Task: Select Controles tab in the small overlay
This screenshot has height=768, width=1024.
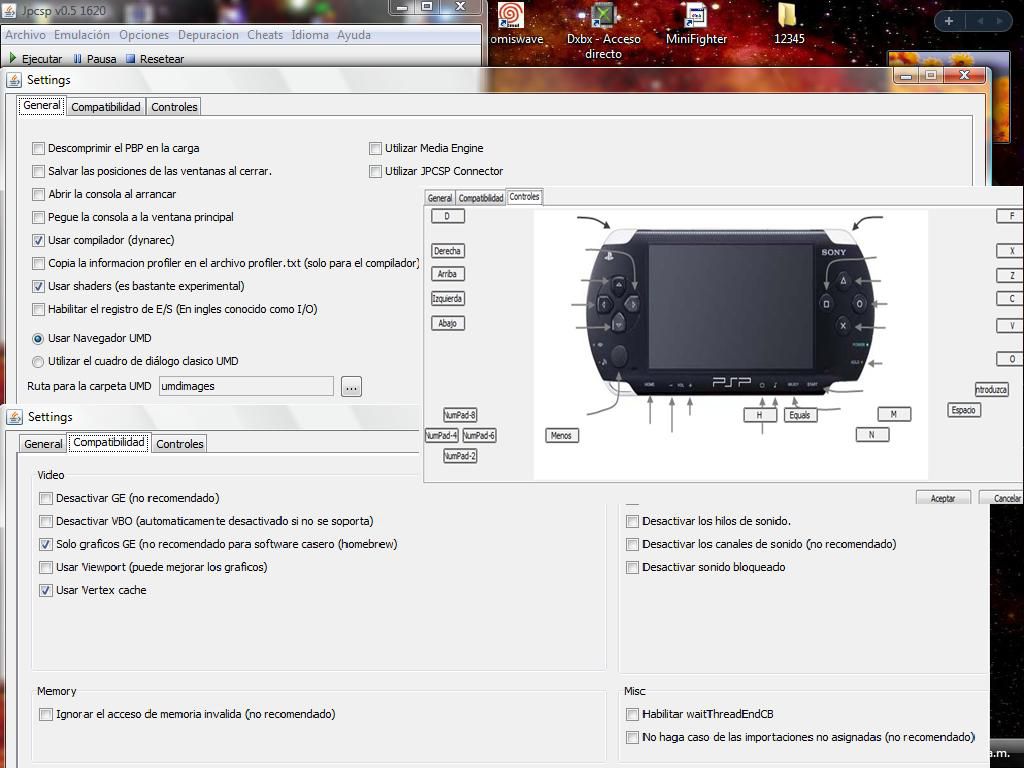Action: tap(524, 197)
